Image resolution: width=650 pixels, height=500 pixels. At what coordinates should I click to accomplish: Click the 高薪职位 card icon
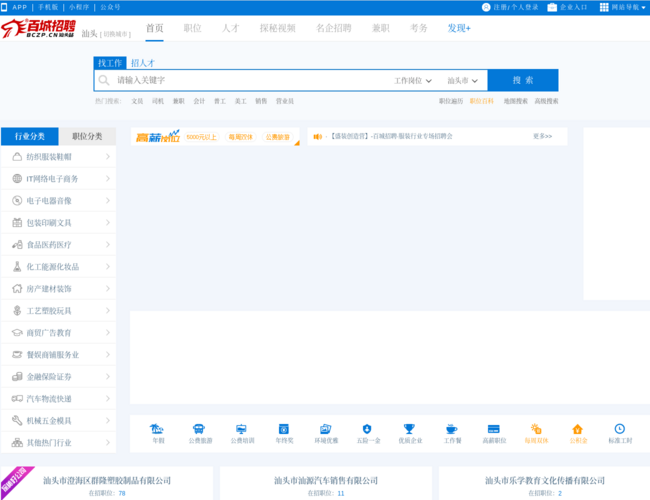click(x=494, y=429)
